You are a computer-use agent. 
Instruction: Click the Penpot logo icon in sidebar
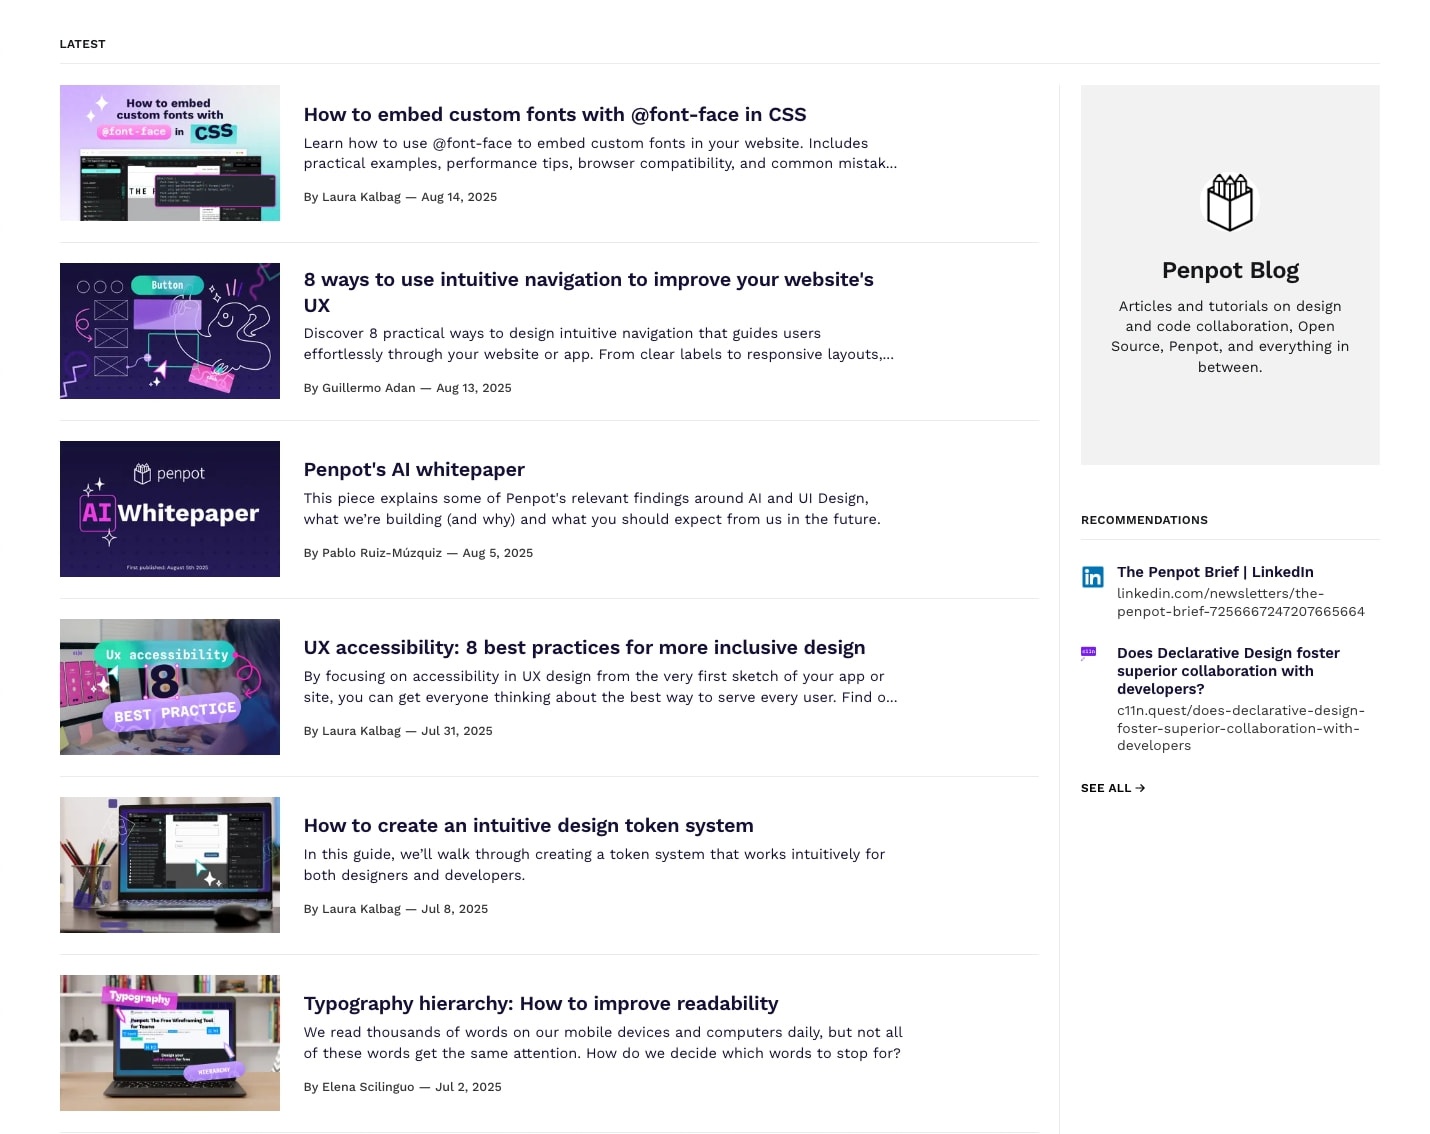click(1229, 202)
